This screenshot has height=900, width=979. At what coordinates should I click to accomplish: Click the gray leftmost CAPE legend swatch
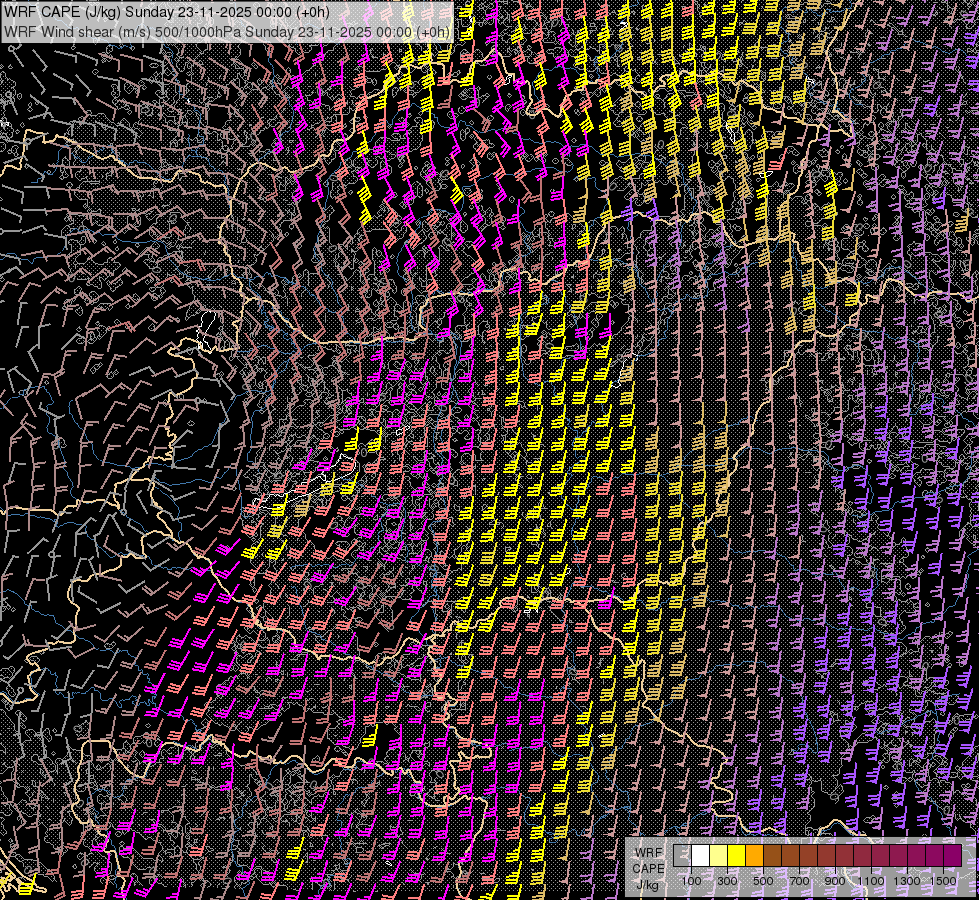(682, 856)
